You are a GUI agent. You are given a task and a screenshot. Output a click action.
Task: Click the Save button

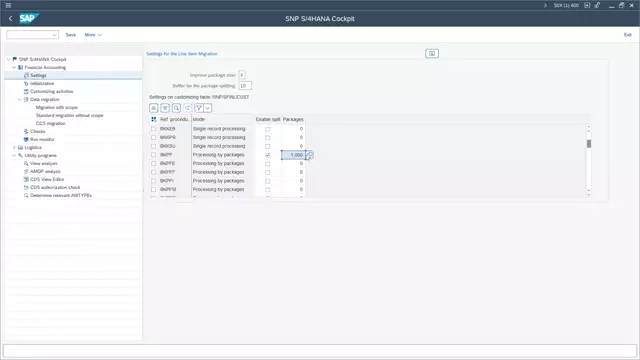point(71,35)
